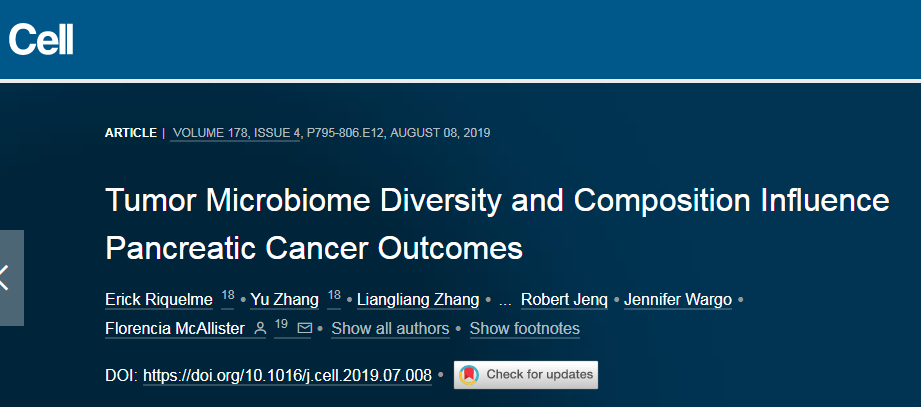This screenshot has width=921, height=407.
Task: Click author Florencia McAllister's name
Action: 175,329
